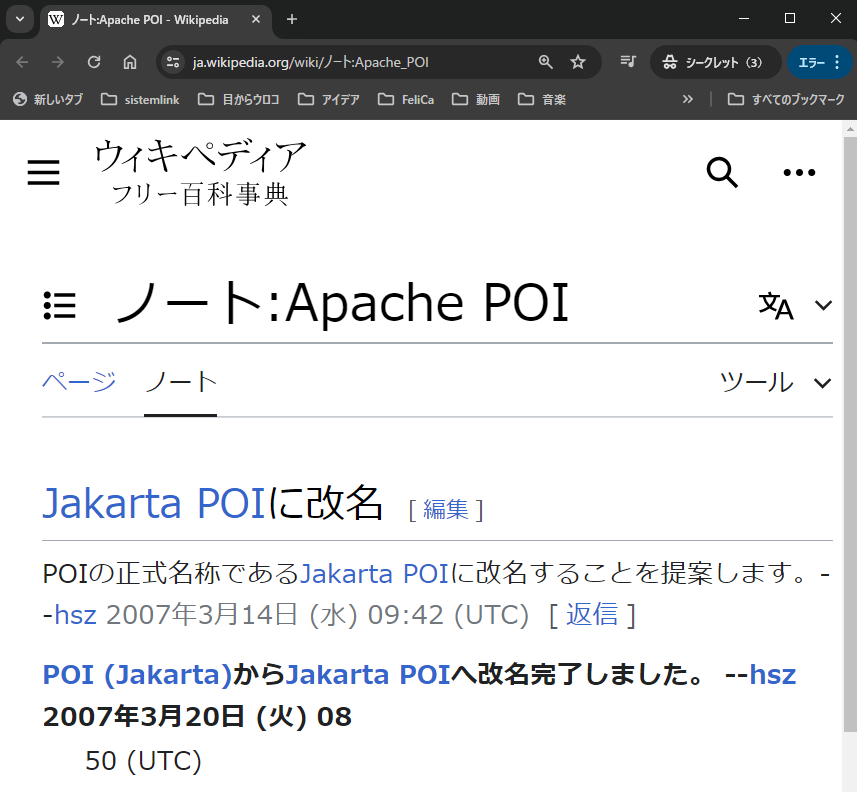Viewport: 857px width, 792px height.
Task: Click the table of contents icon beside the title
Action: click(x=59, y=304)
